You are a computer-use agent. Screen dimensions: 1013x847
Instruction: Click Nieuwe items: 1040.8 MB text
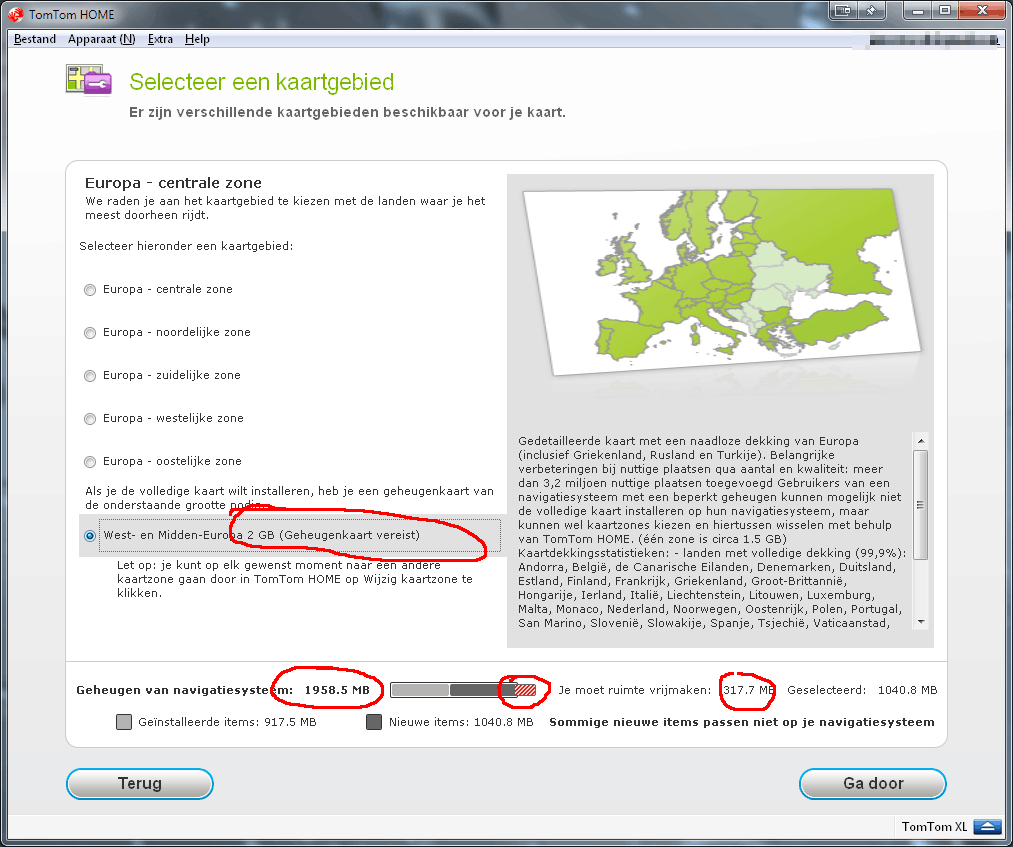click(x=461, y=722)
